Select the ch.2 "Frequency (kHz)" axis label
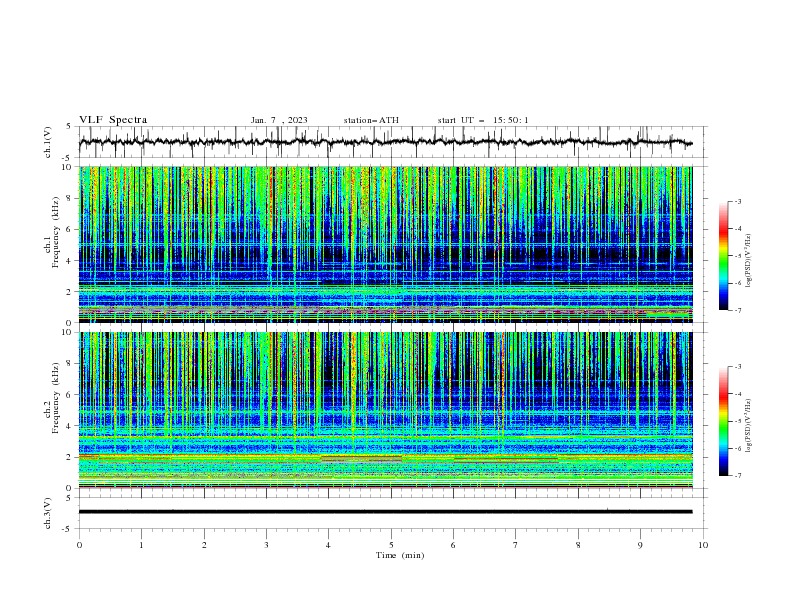Image resolution: width=792 pixels, height=612 pixels. (56, 397)
